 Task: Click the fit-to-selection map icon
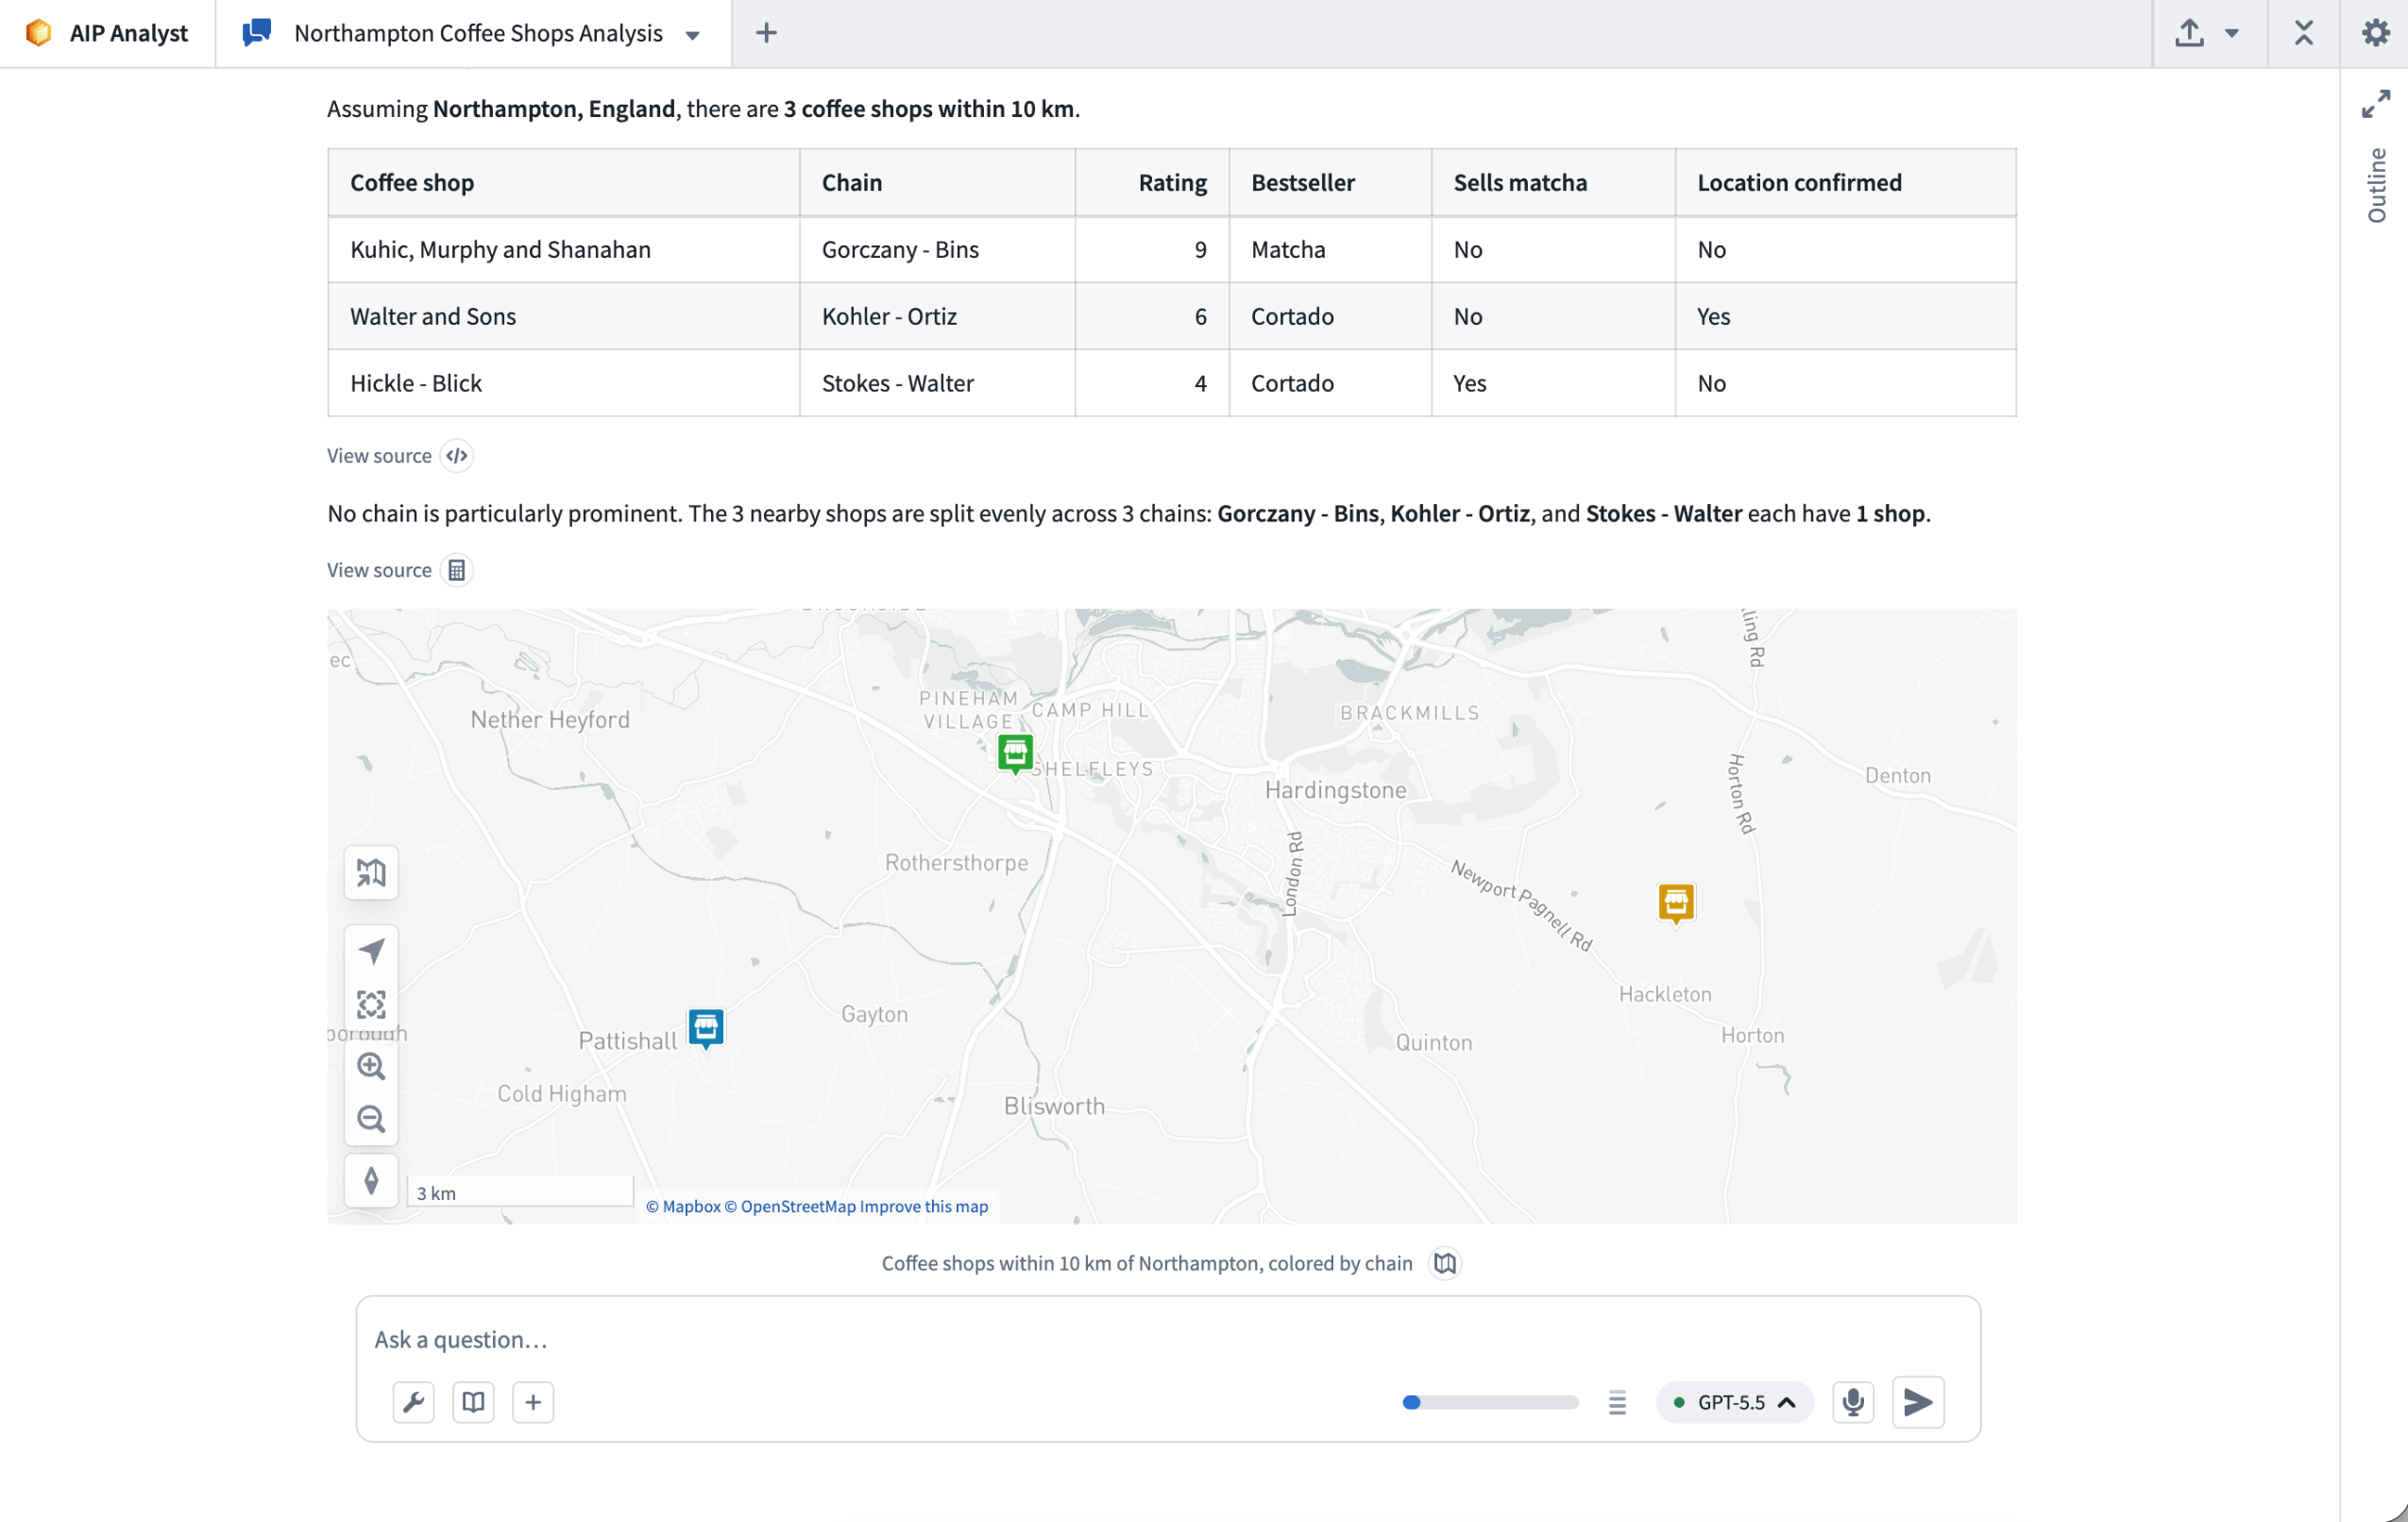[x=371, y=1004]
